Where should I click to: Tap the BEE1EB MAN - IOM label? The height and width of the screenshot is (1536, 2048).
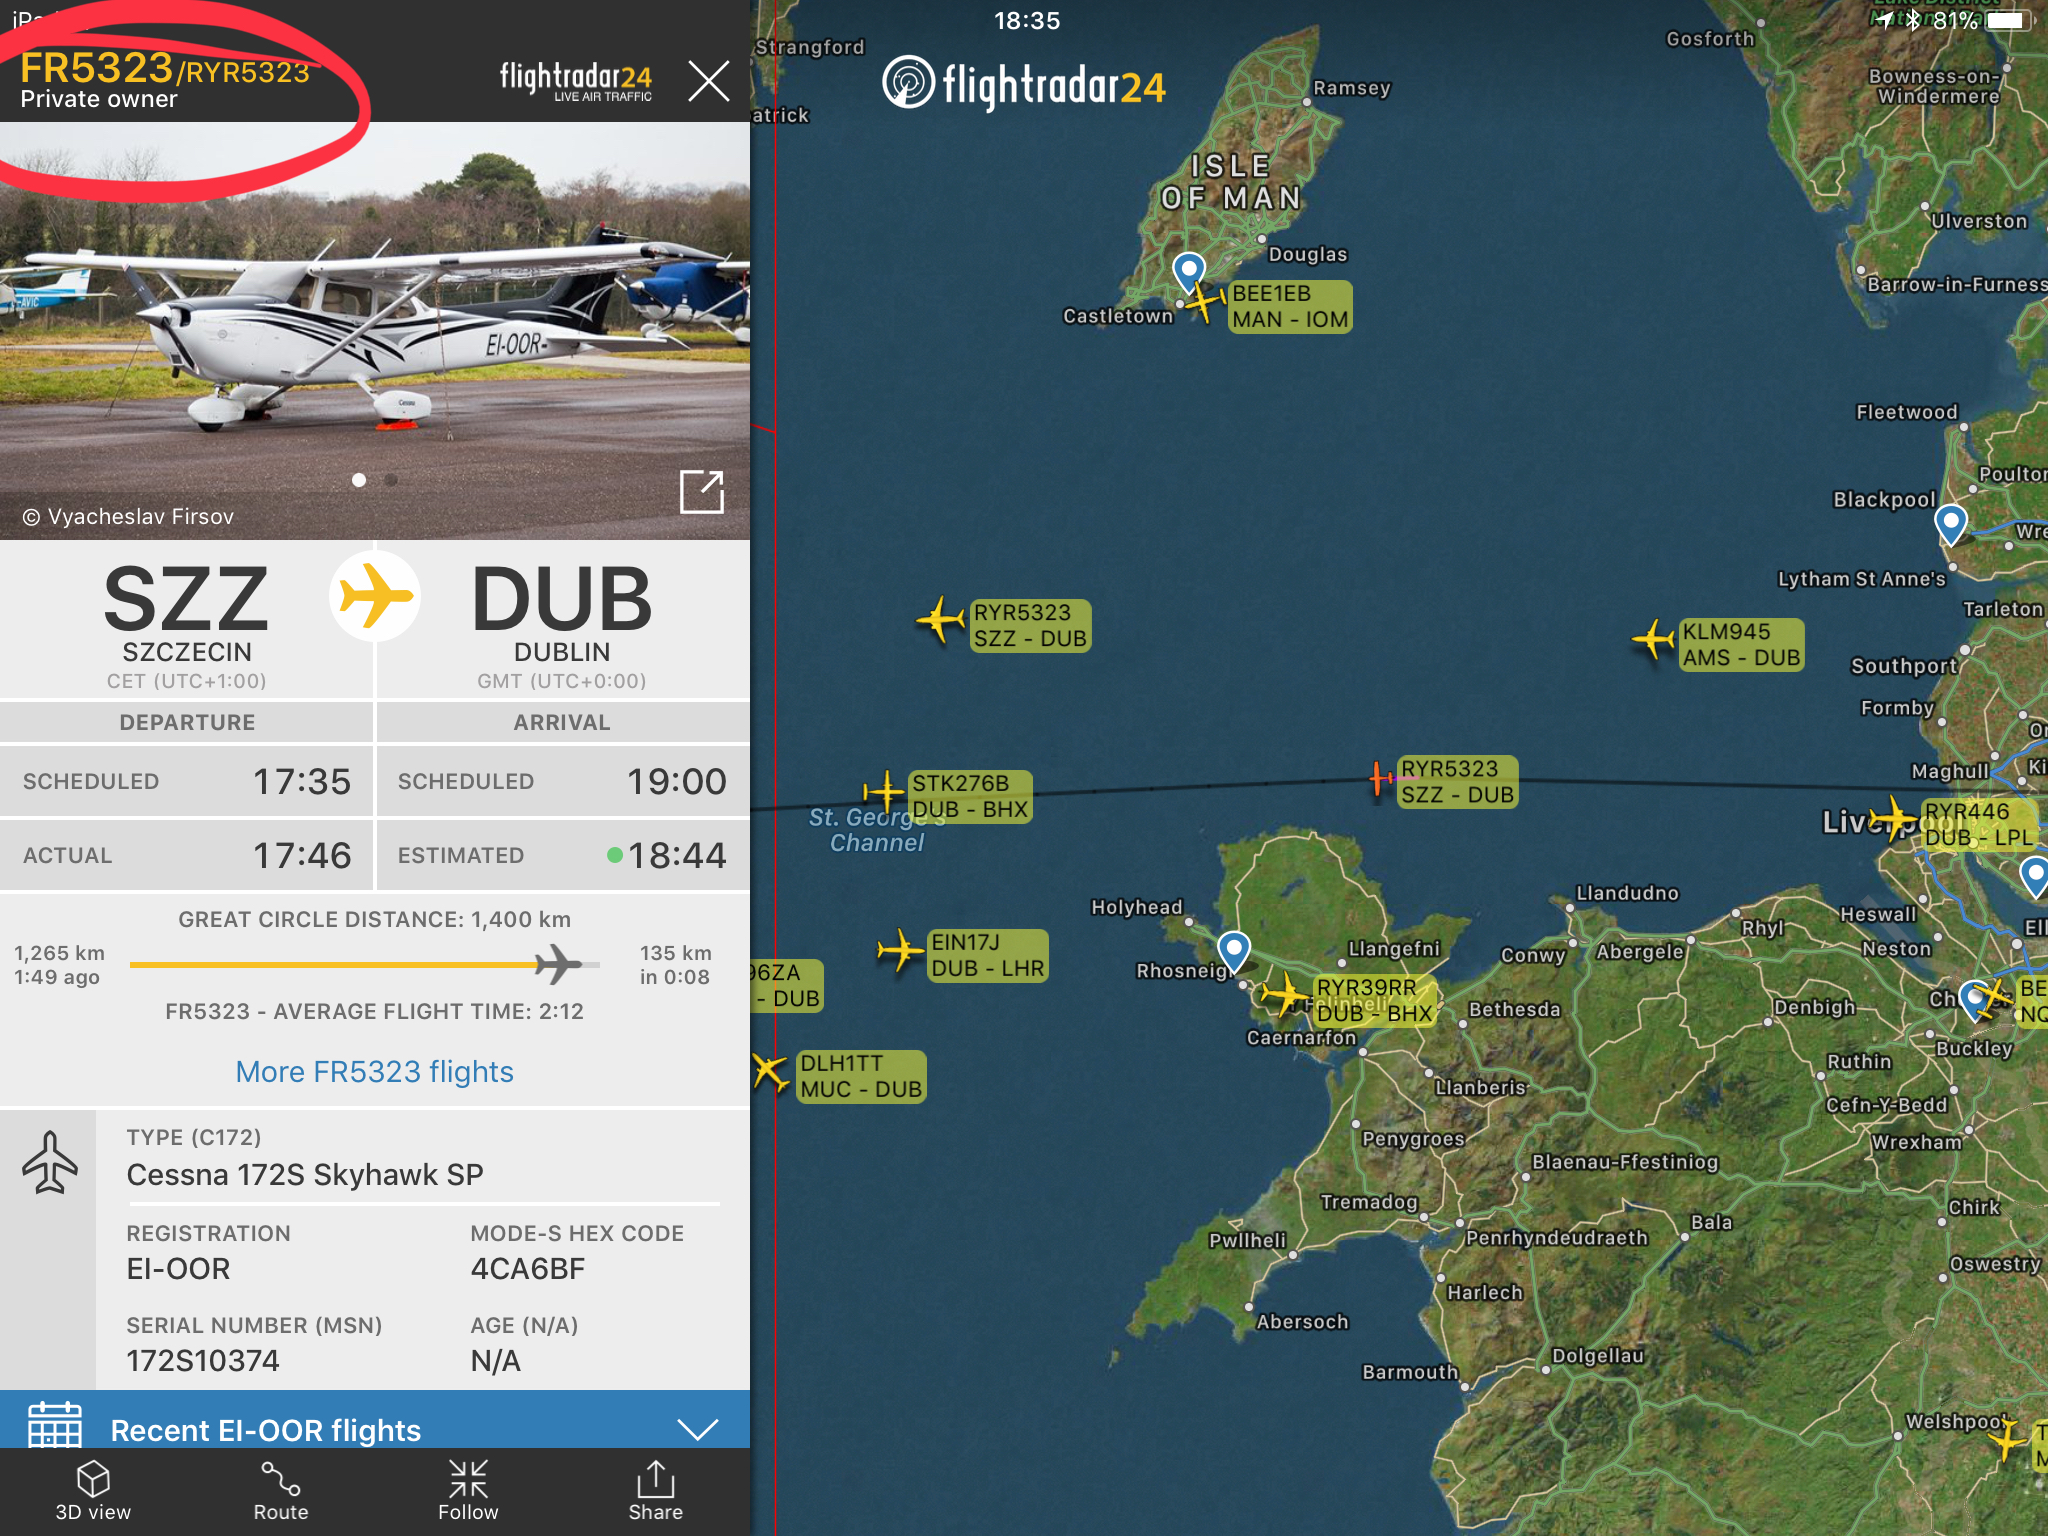pos(1290,307)
